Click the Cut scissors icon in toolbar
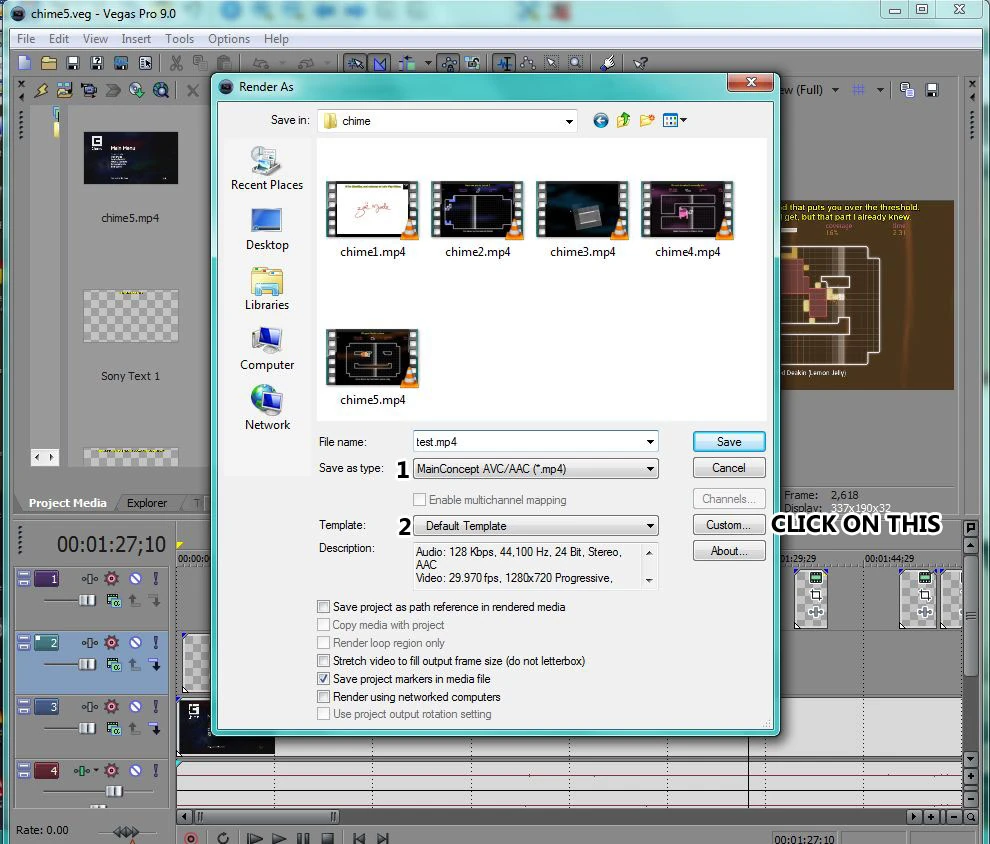The image size is (990, 844). point(176,63)
